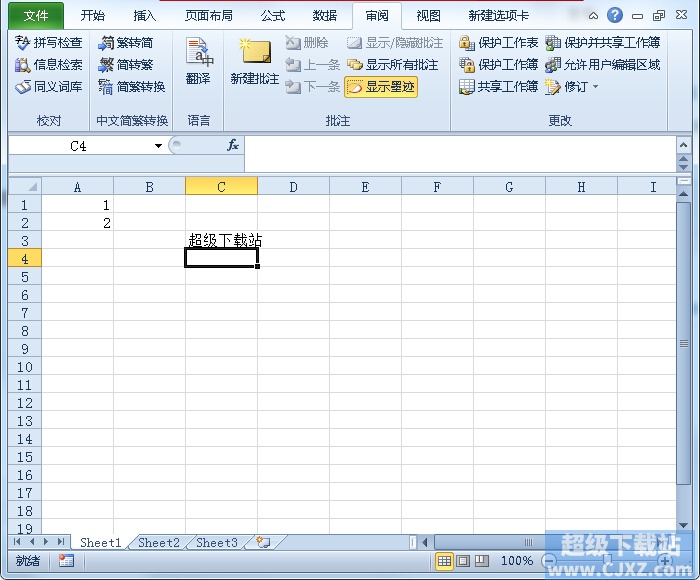The height and width of the screenshot is (580, 700).
Task: Open the Name Box dropdown arrow
Action: coord(158,146)
